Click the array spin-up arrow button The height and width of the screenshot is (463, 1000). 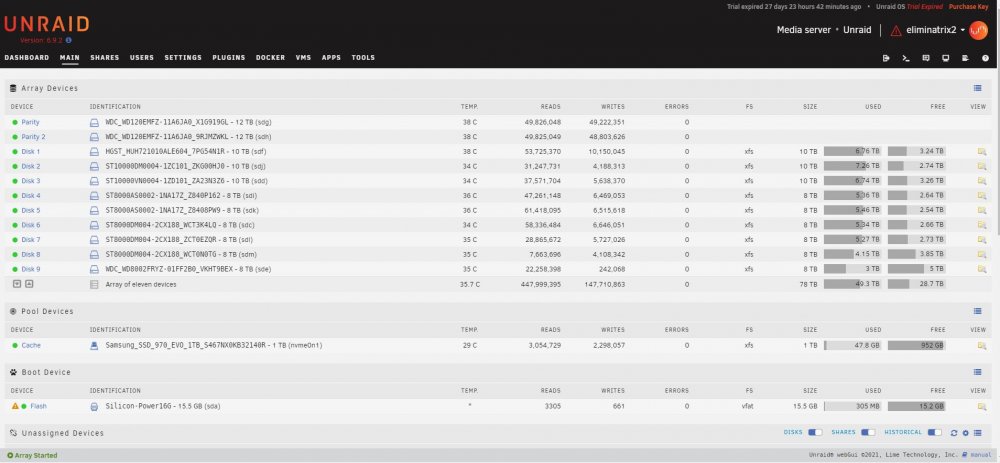click(x=29, y=284)
